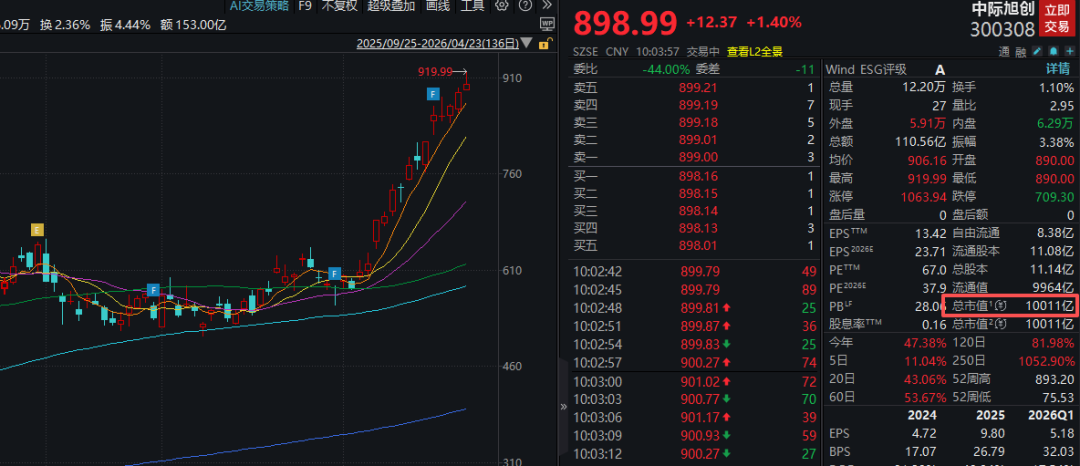1080x466 pixels.
Task: Click the 查看L2全景 link
Action: [754, 51]
